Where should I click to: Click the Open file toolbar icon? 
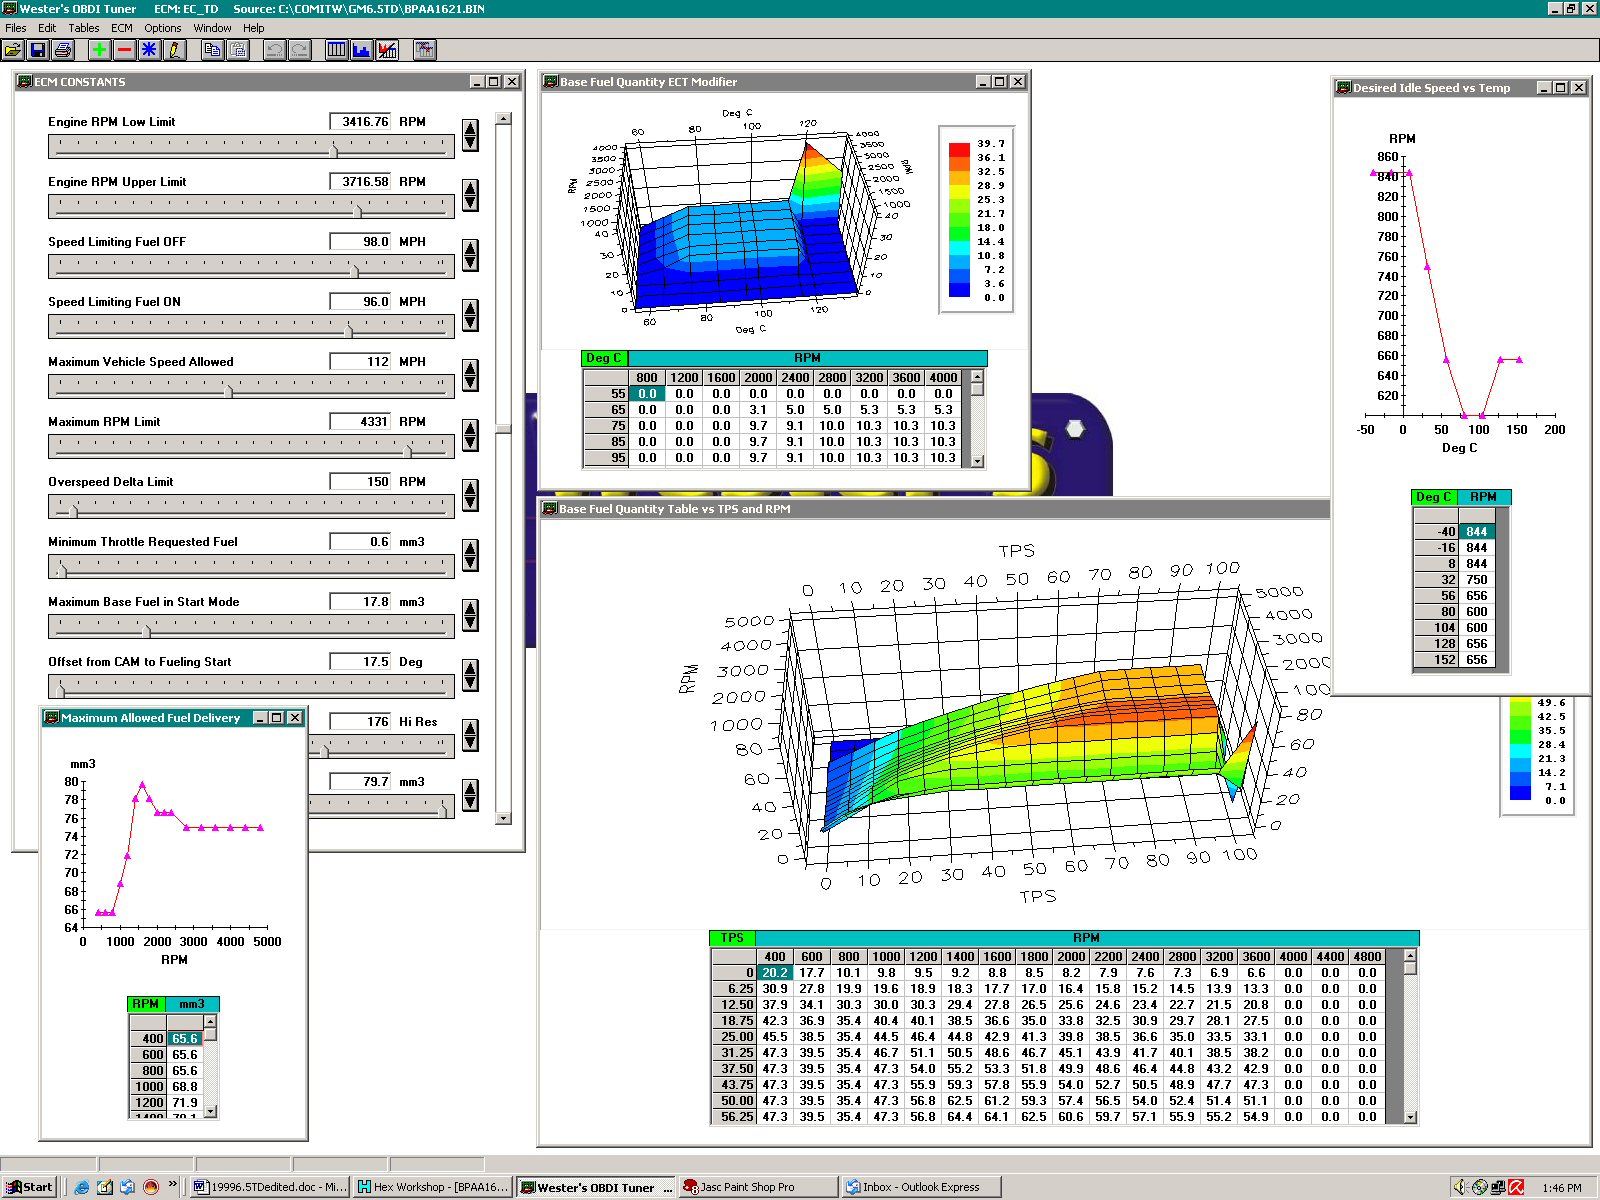(13, 49)
